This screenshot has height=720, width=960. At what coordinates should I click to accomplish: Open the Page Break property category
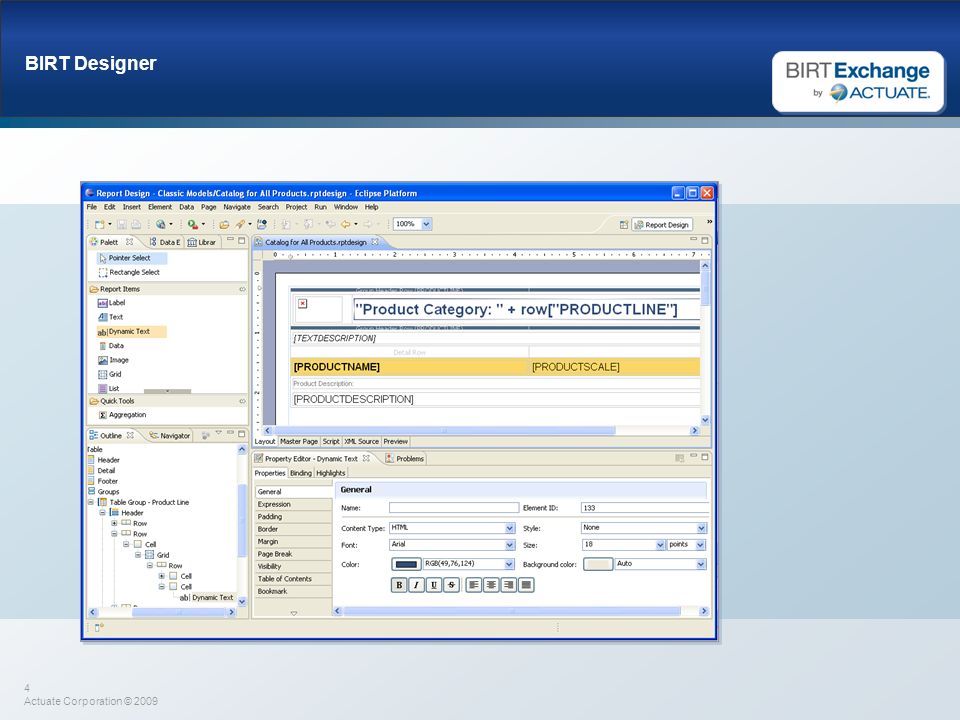[293, 554]
